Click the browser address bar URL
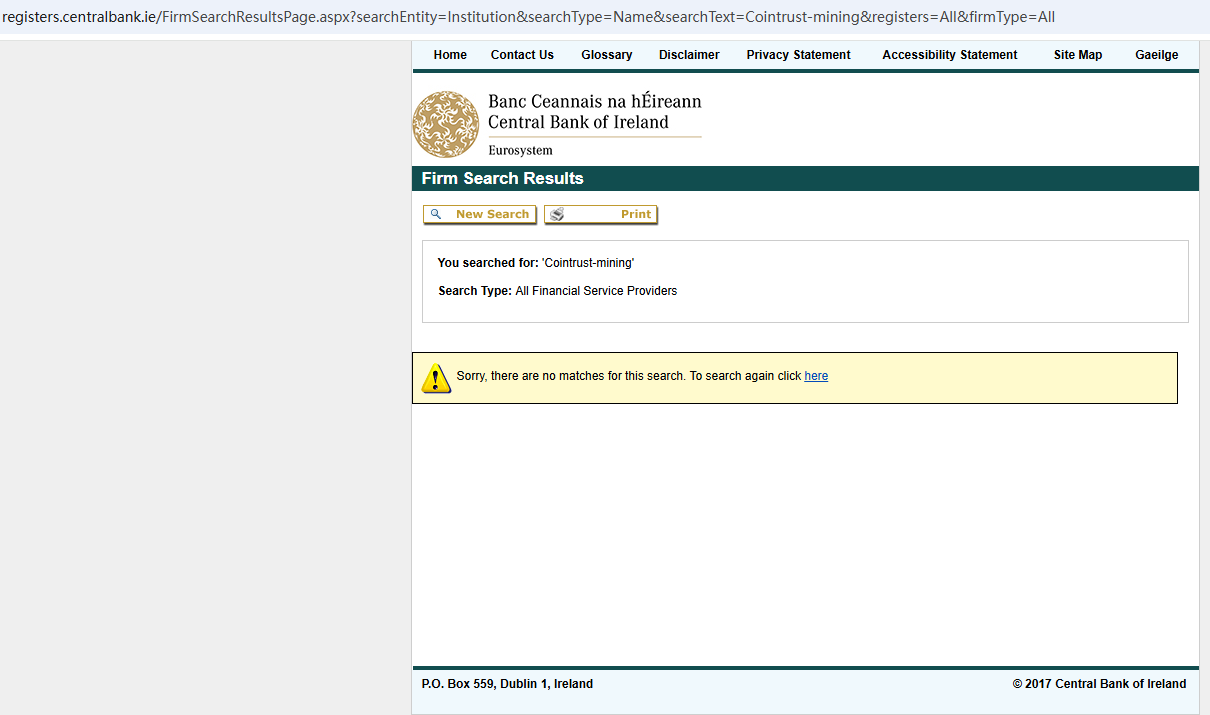This screenshot has height=715, width=1210. click(x=528, y=17)
